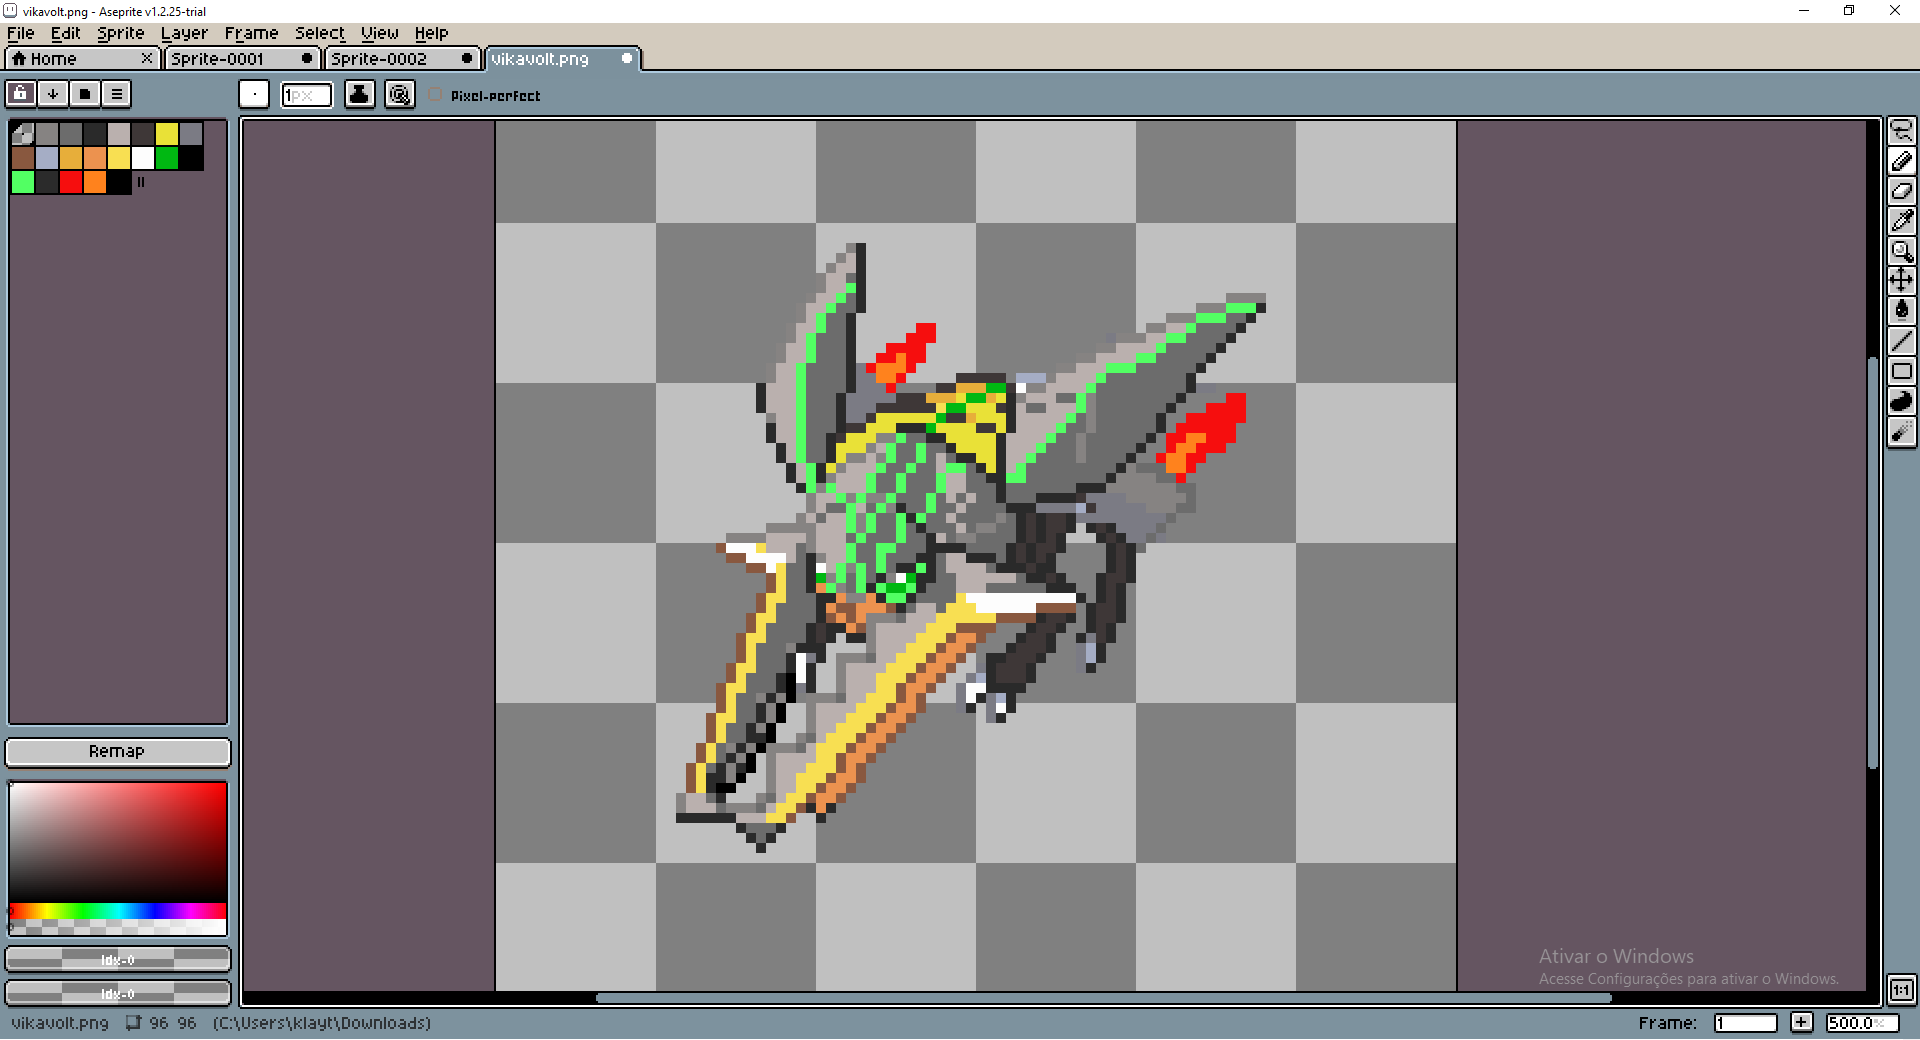The height and width of the screenshot is (1040, 1920).
Task: Pick the transparent index 0 swatch
Action: pyautogui.click(x=23, y=134)
